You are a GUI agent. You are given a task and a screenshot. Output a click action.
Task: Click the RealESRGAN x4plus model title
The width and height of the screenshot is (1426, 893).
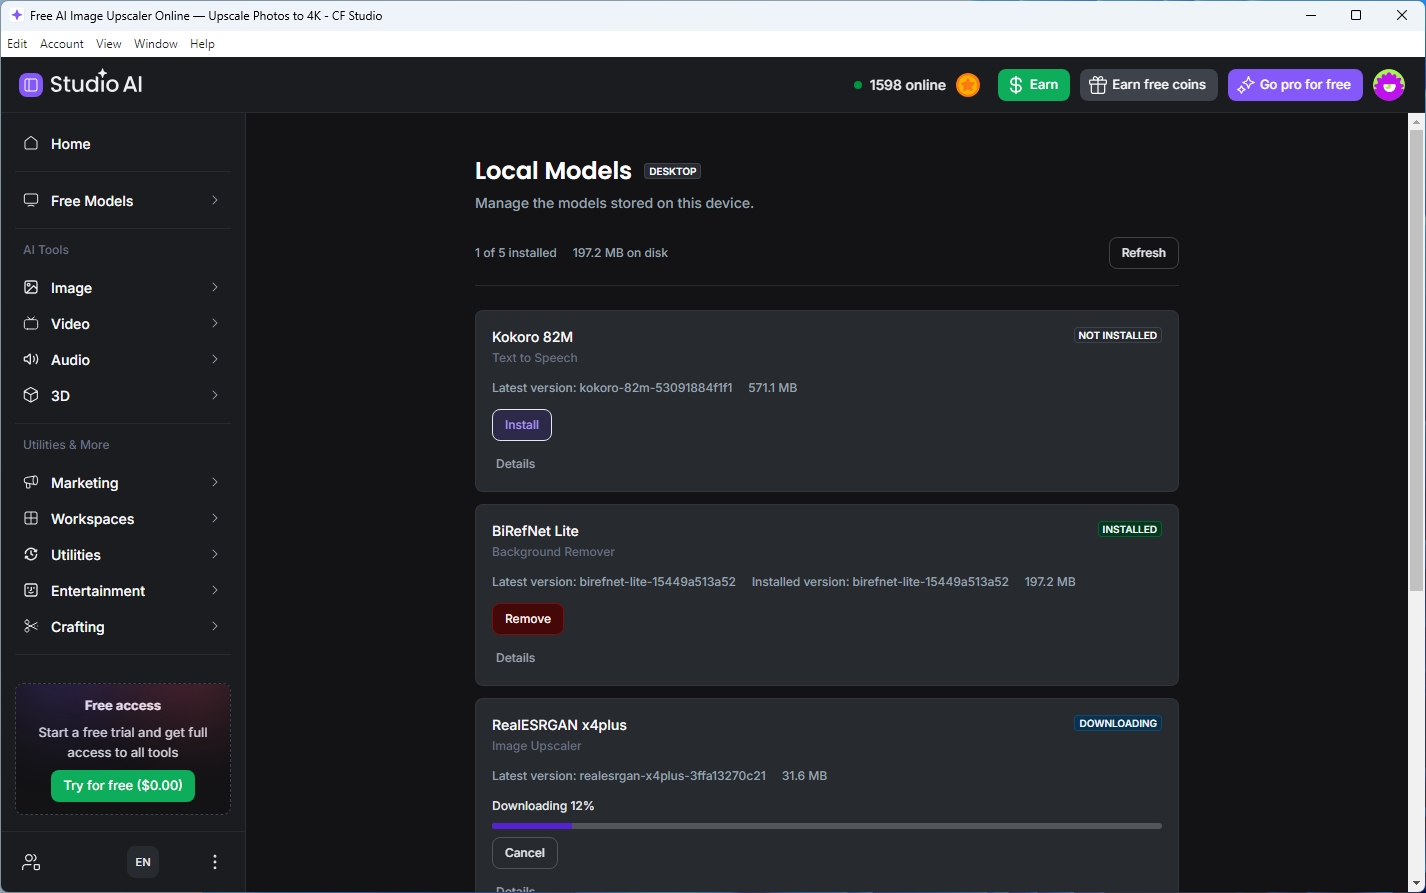point(559,725)
